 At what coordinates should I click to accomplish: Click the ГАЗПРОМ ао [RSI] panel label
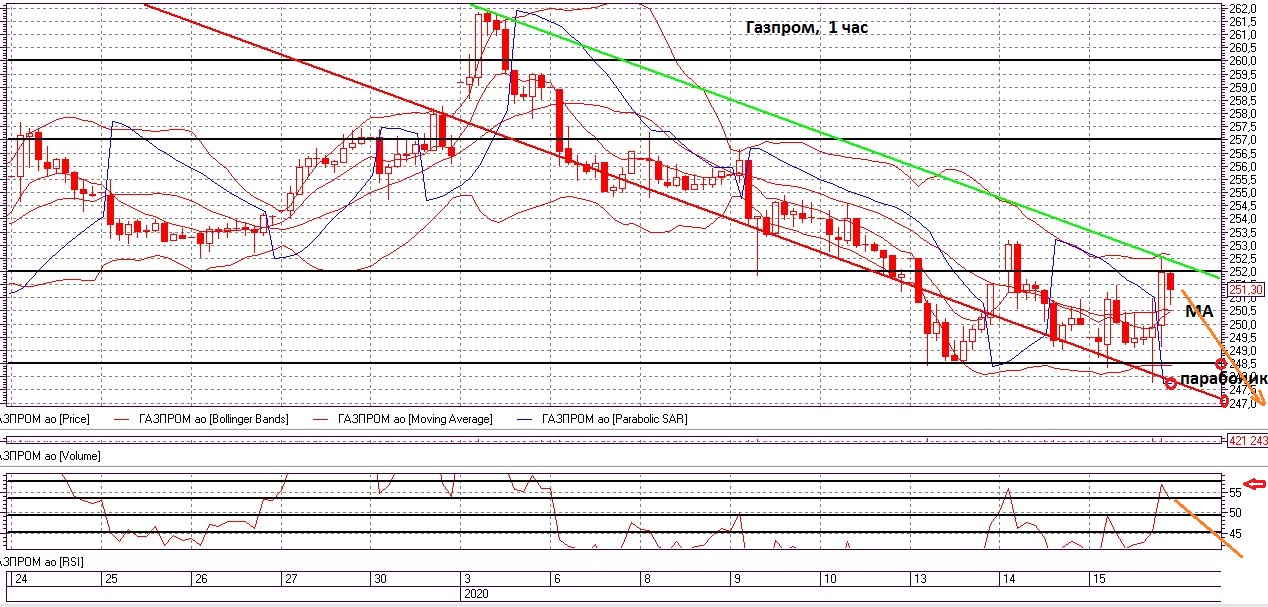pyautogui.click(x=42, y=563)
